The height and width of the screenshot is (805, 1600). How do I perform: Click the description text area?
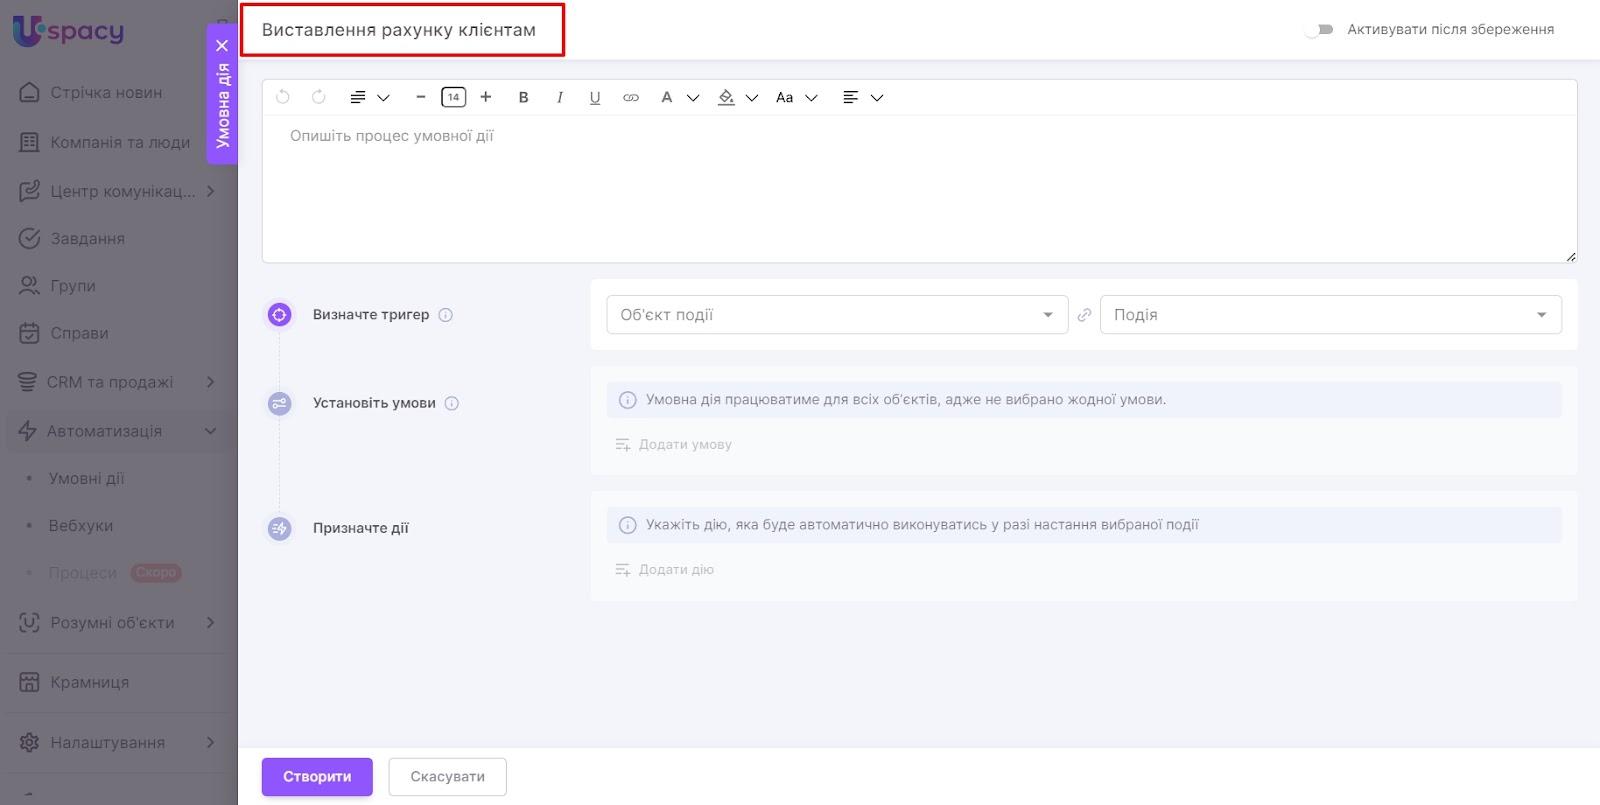[x=918, y=190]
